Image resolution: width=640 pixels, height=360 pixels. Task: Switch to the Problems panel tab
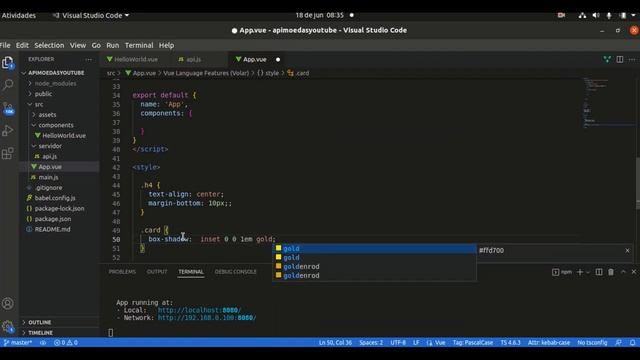tap(122, 272)
